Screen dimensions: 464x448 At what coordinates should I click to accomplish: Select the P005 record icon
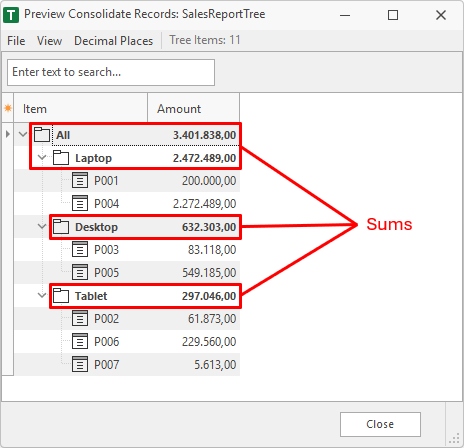click(x=80, y=272)
